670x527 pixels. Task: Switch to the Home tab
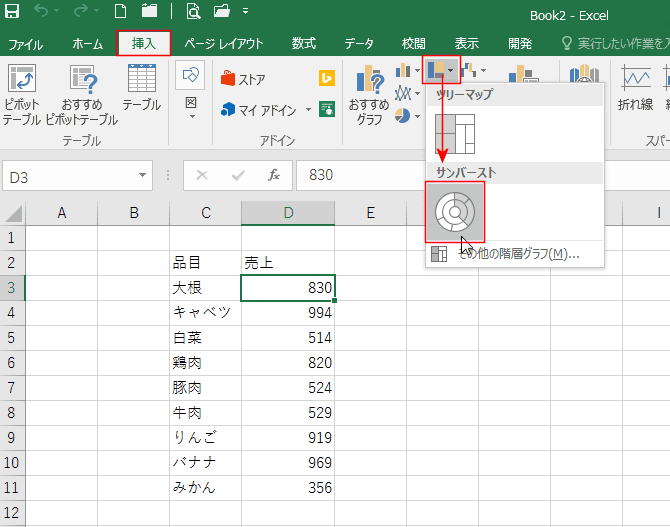[x=87, y=44]
